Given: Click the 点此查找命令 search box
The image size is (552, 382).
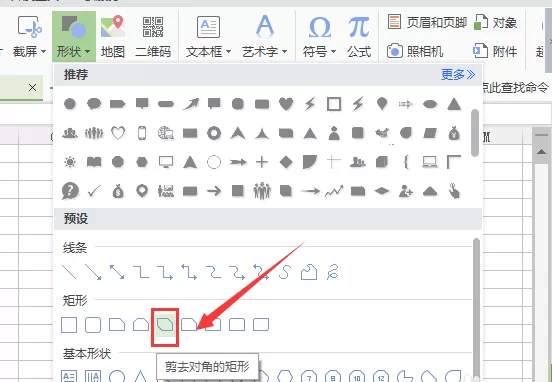Looking at the screenshot, I should [516, 87].
